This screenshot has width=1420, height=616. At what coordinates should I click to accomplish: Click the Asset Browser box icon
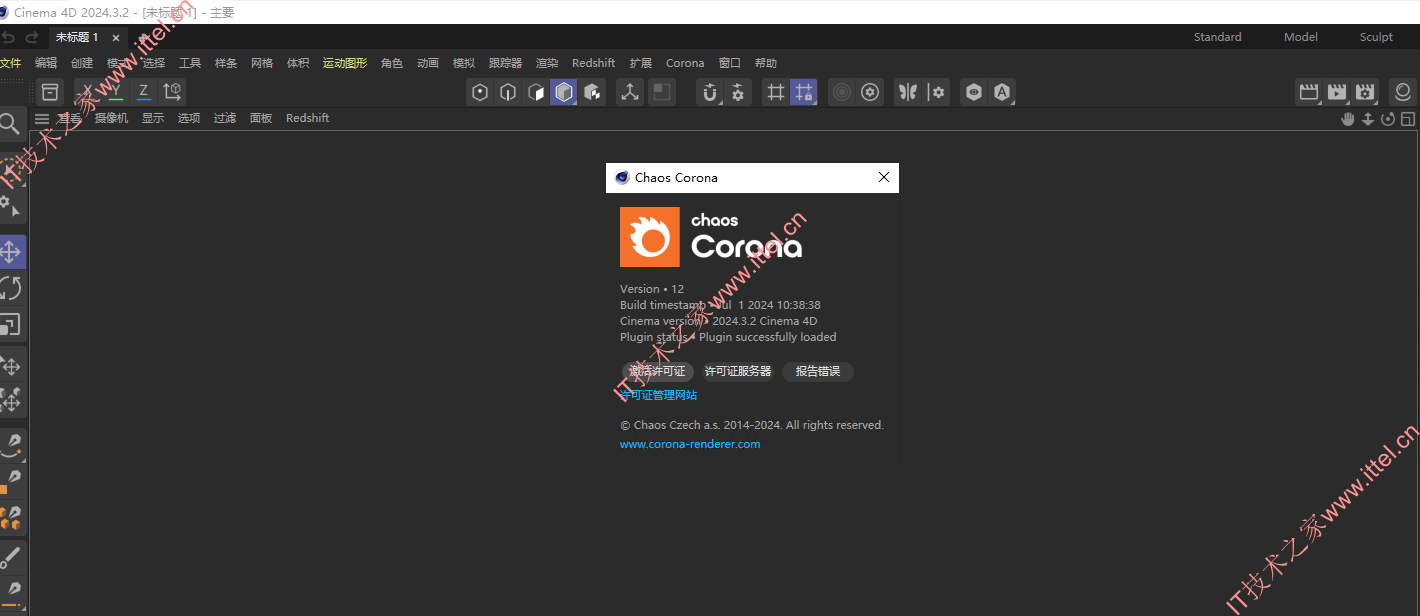coord(50,92)
